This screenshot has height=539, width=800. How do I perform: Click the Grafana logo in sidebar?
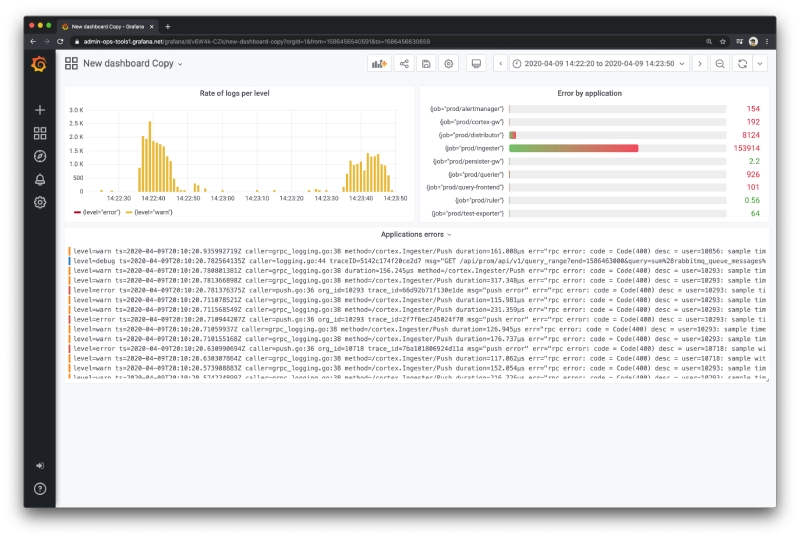click(39, 64)
